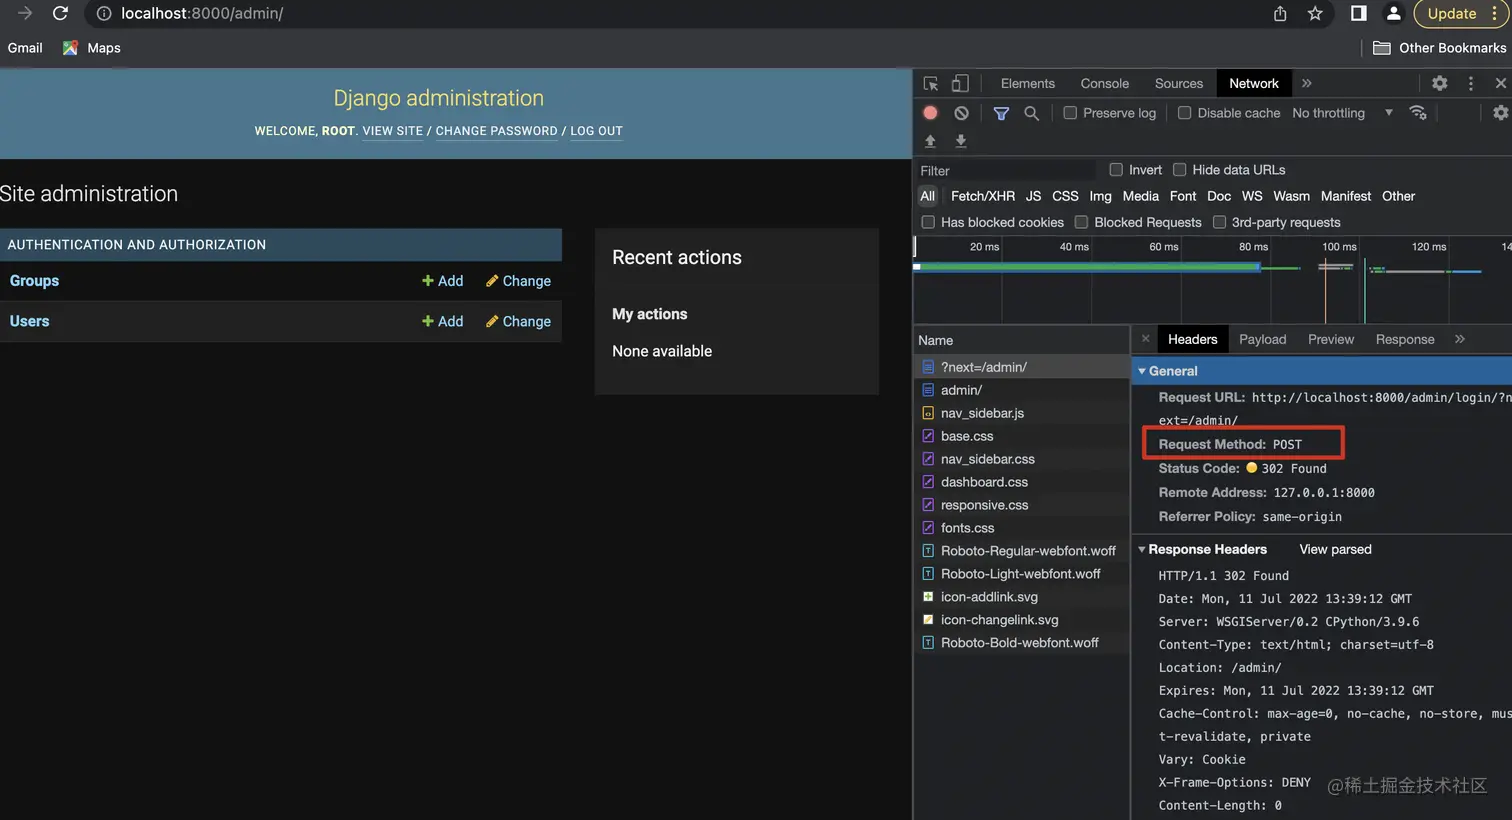
Task: Reload the page with the browser refresh icon
Action: tap(60, 13)
